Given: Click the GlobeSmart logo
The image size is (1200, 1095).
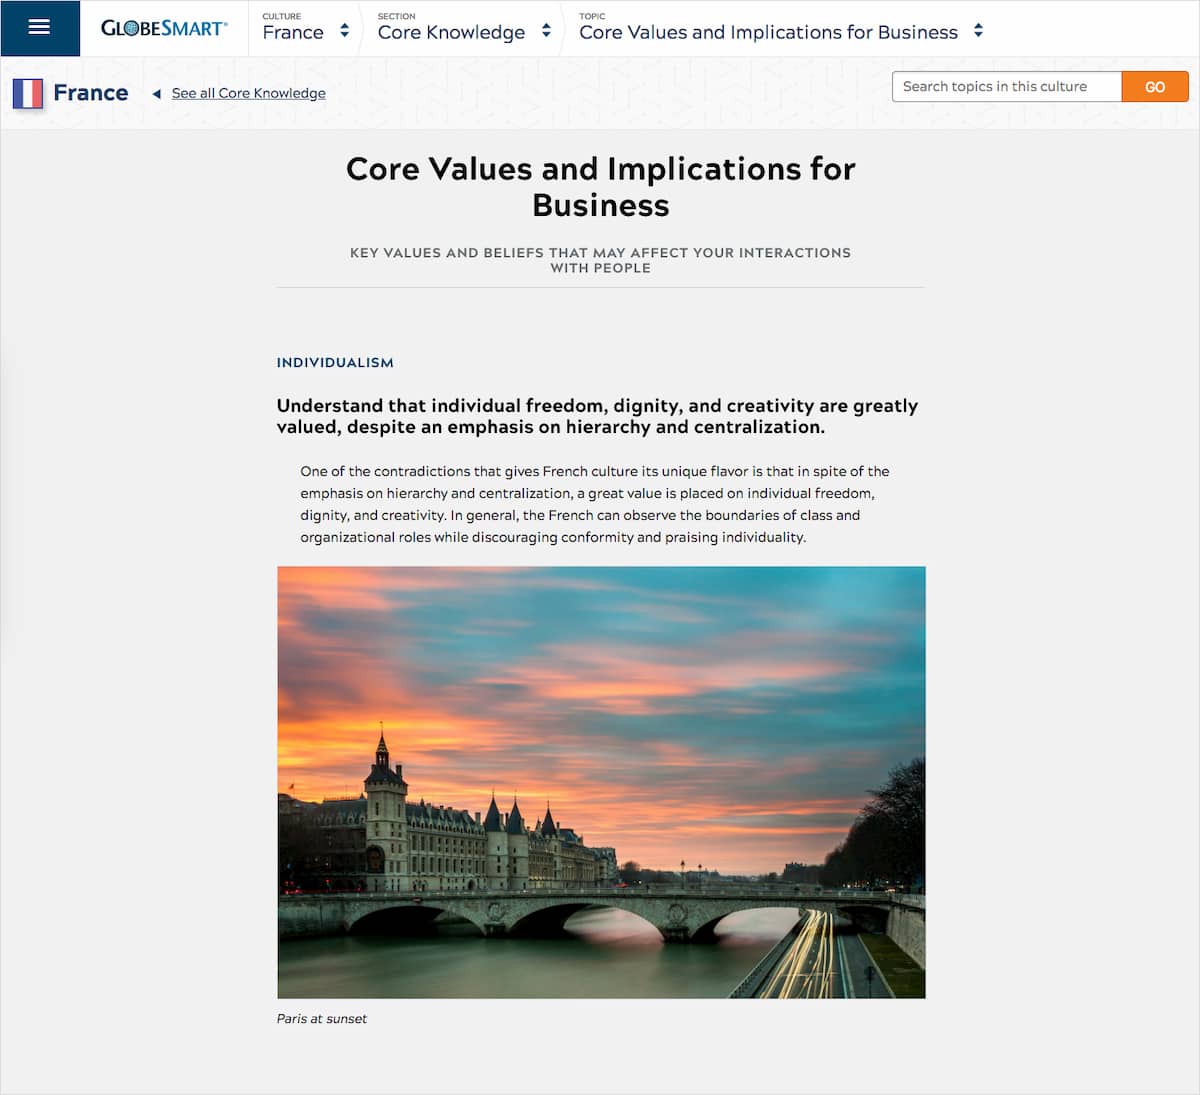Looking at the screenshot, I should coord(163,28).
